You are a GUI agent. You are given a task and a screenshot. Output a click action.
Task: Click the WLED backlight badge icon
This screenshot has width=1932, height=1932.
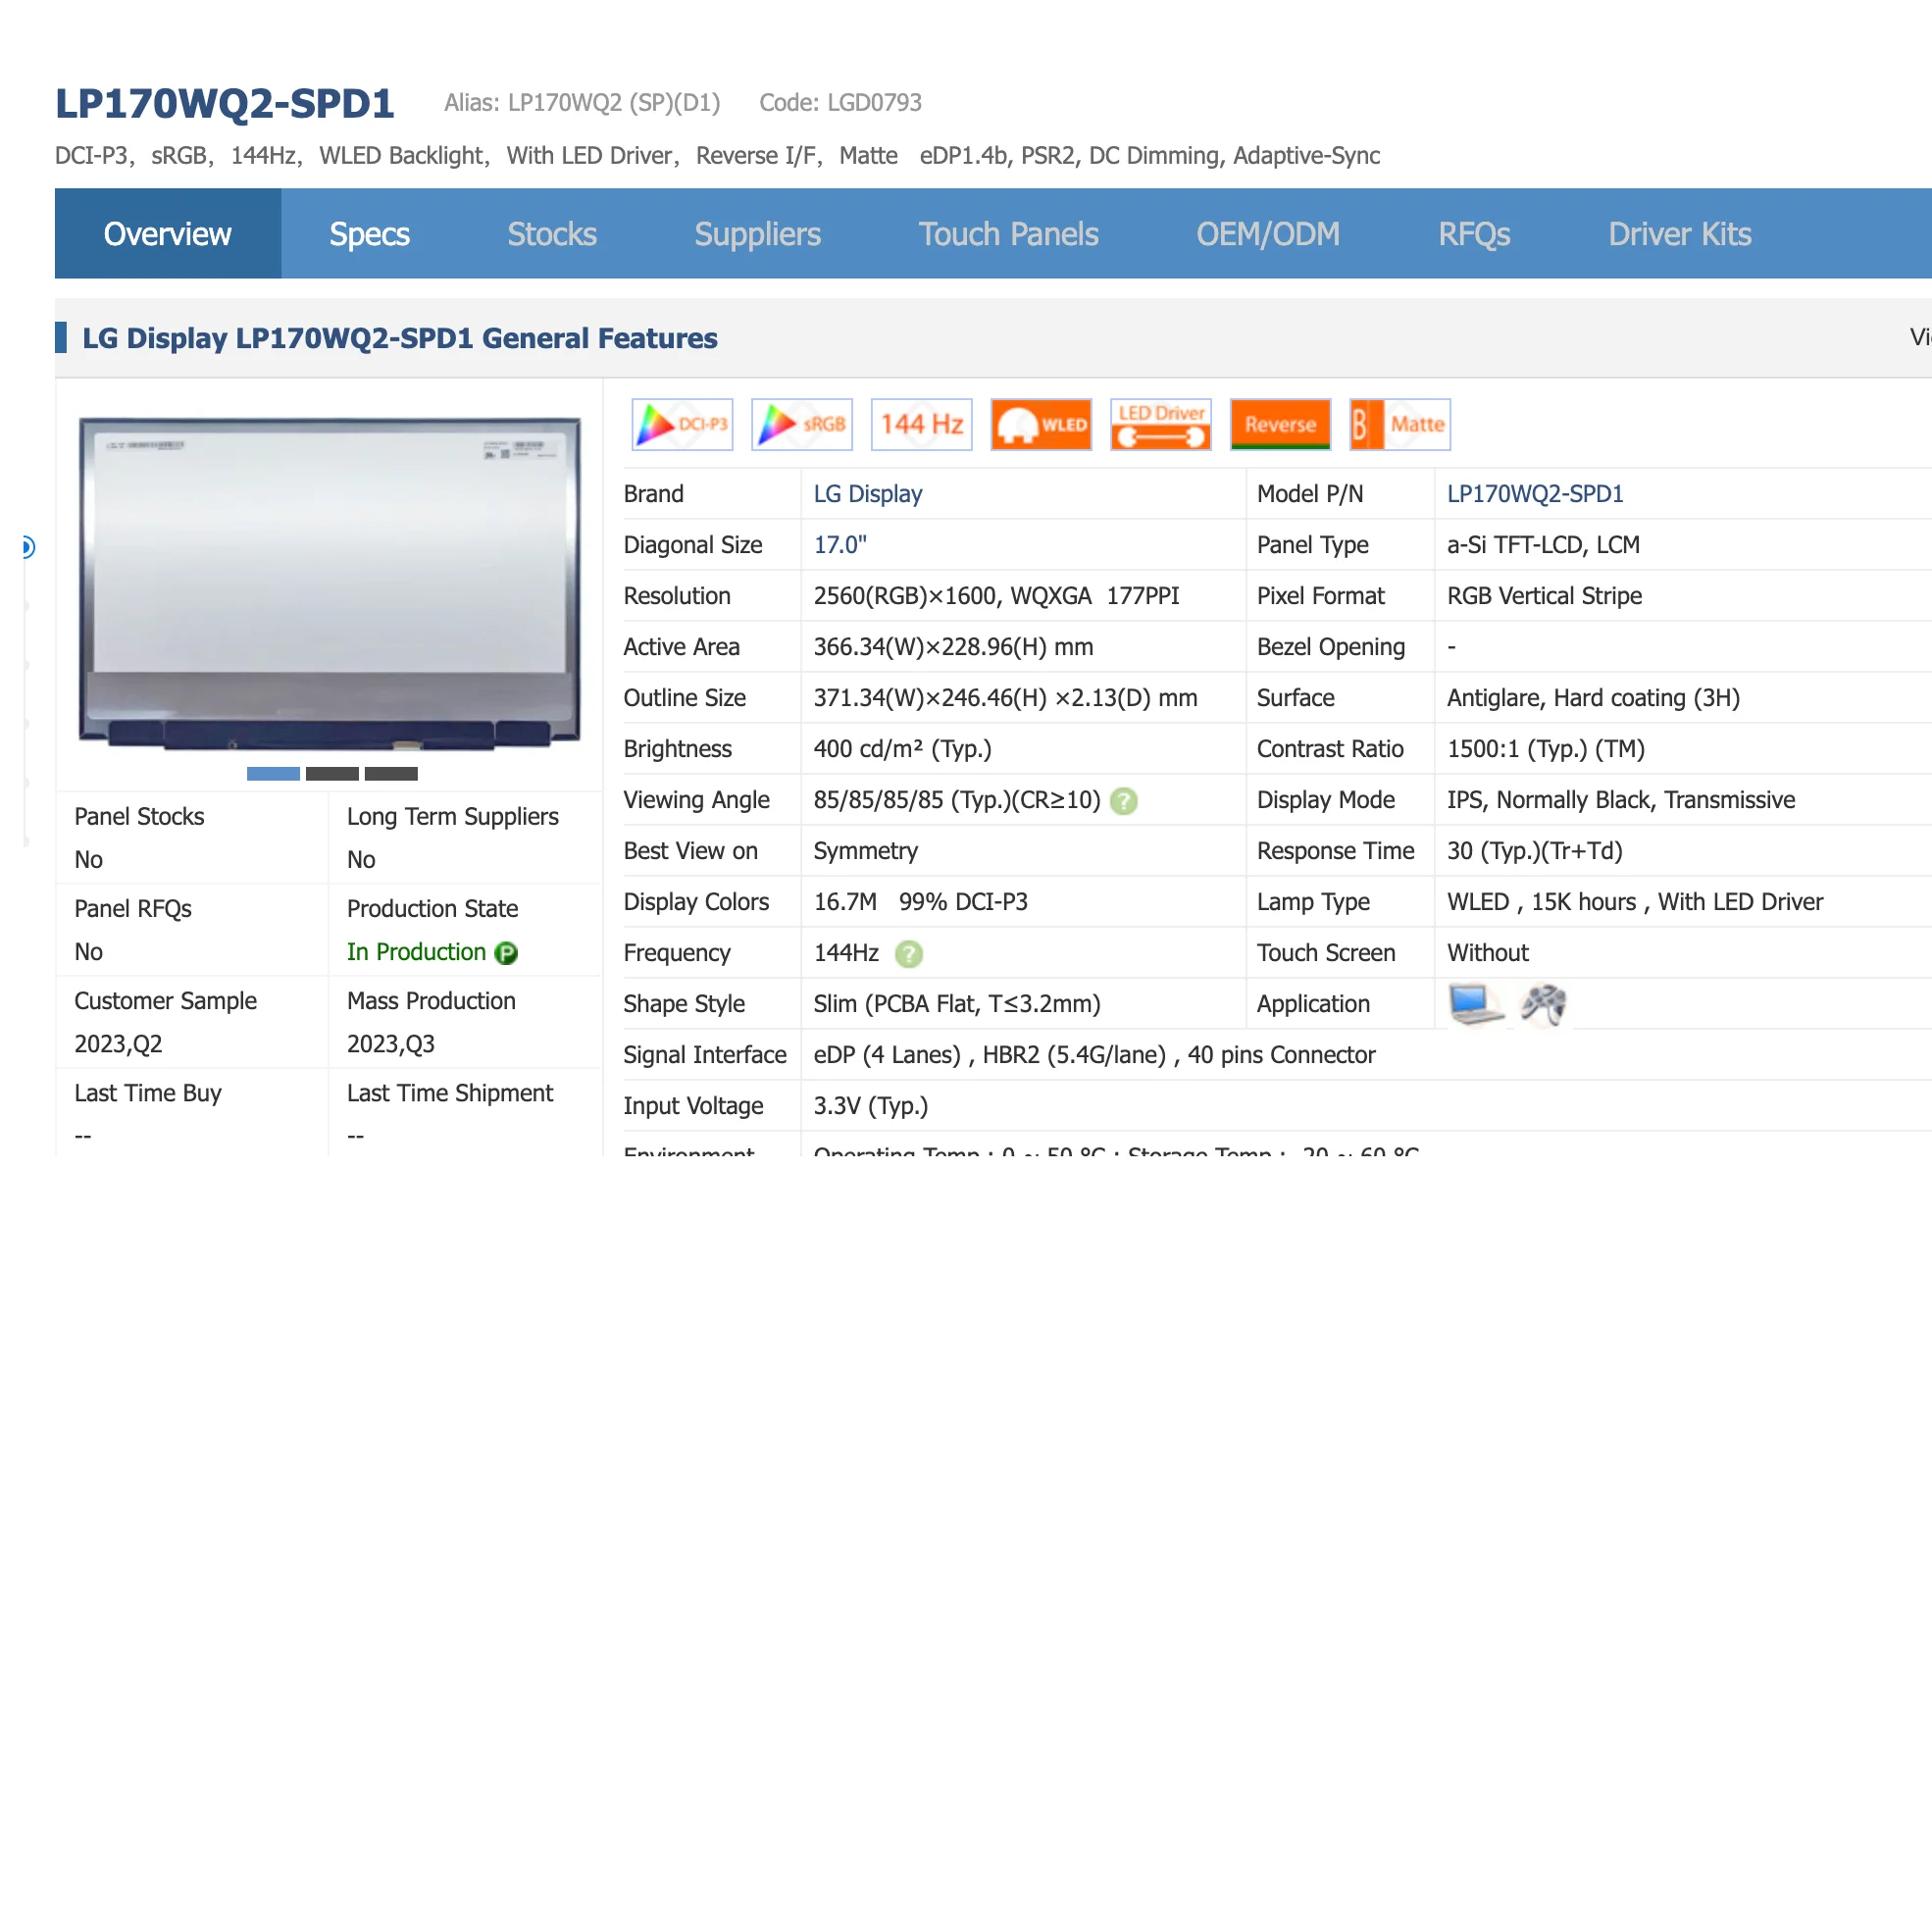click(x=1041, y=424)
